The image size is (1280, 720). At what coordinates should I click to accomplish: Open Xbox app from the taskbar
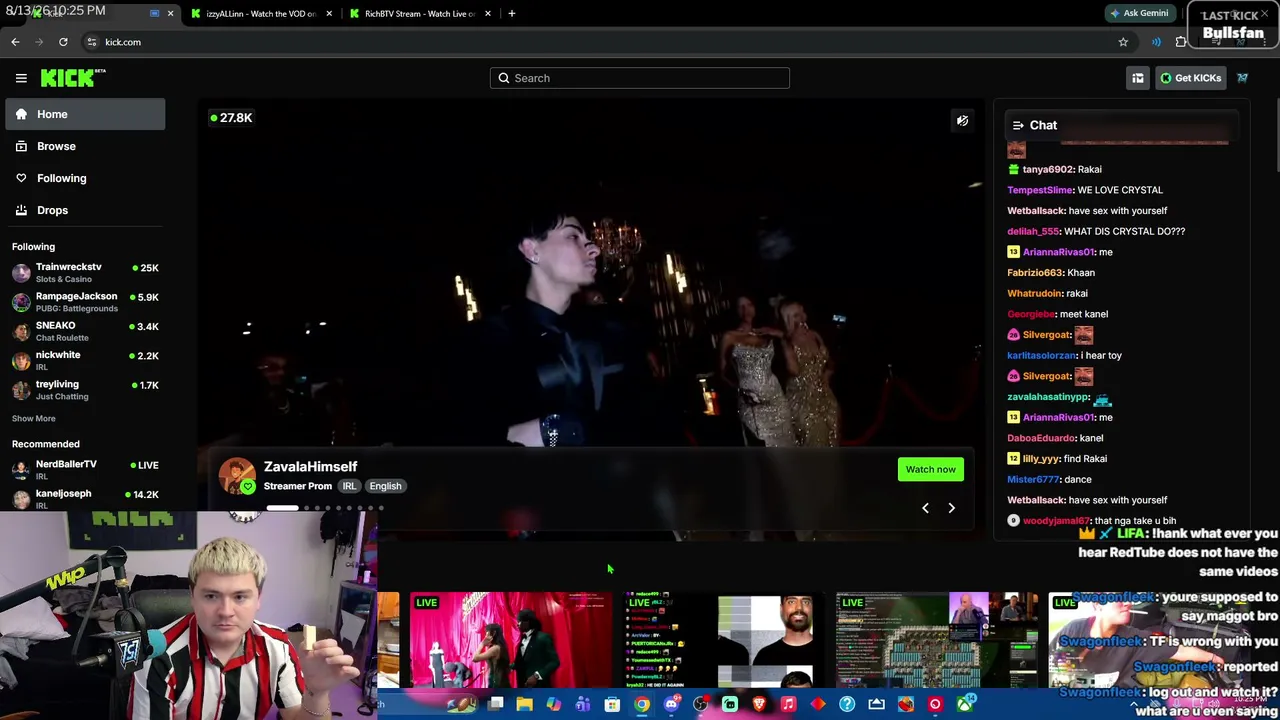click(964, 705)
